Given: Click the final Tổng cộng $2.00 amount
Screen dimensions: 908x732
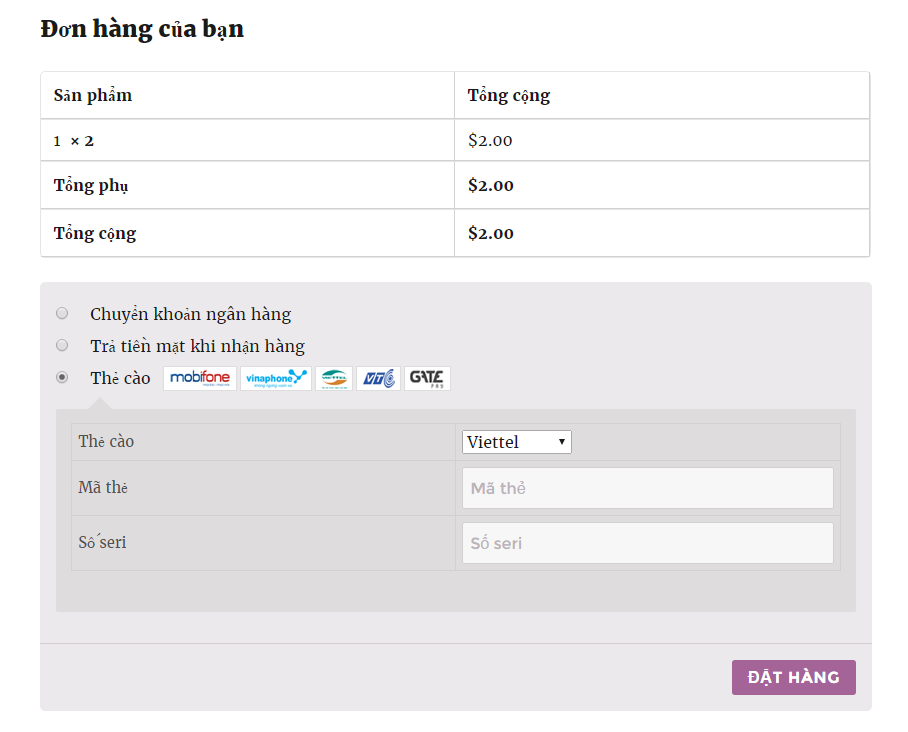Looking at the screenshot, I should point(490,233).
